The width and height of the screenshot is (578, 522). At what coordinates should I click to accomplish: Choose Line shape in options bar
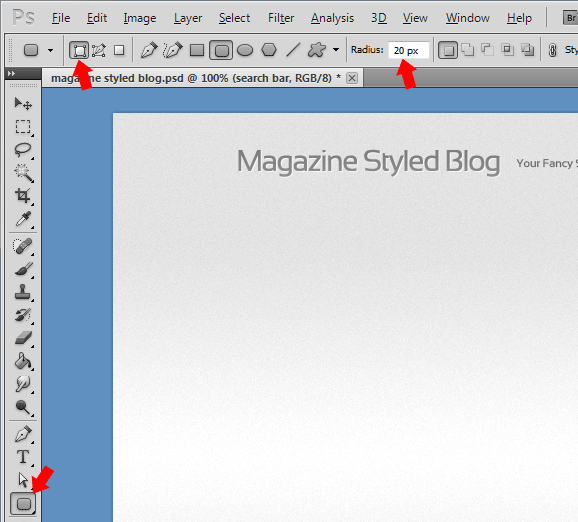pyautogui.click(x=293, y=50)
